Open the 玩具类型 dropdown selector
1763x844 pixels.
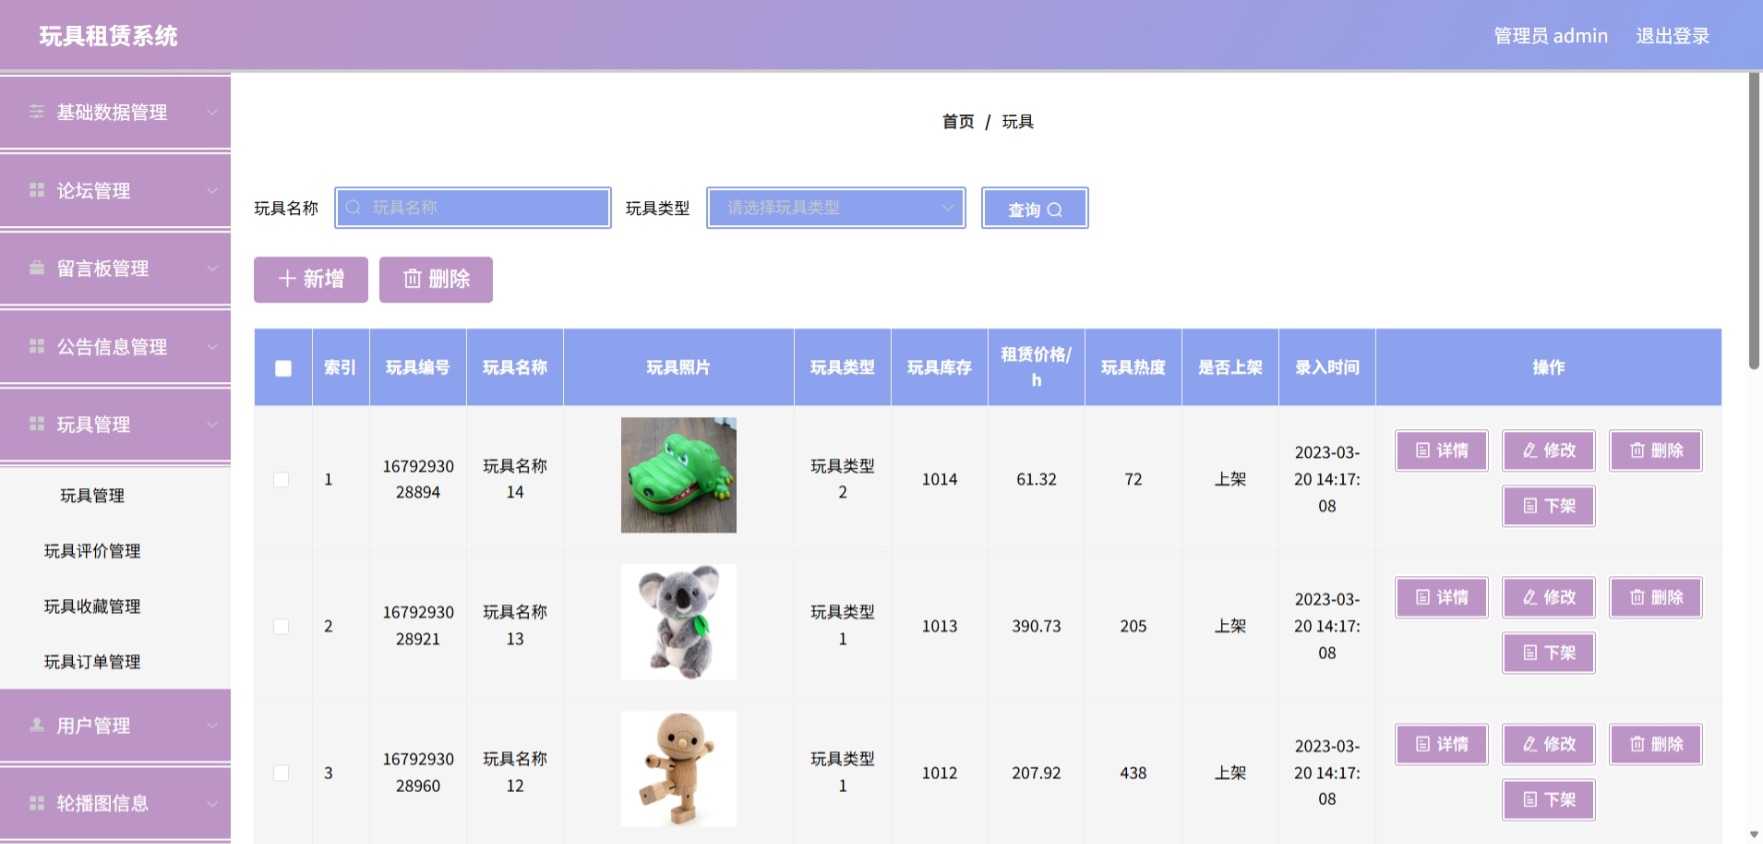point(836,208)
